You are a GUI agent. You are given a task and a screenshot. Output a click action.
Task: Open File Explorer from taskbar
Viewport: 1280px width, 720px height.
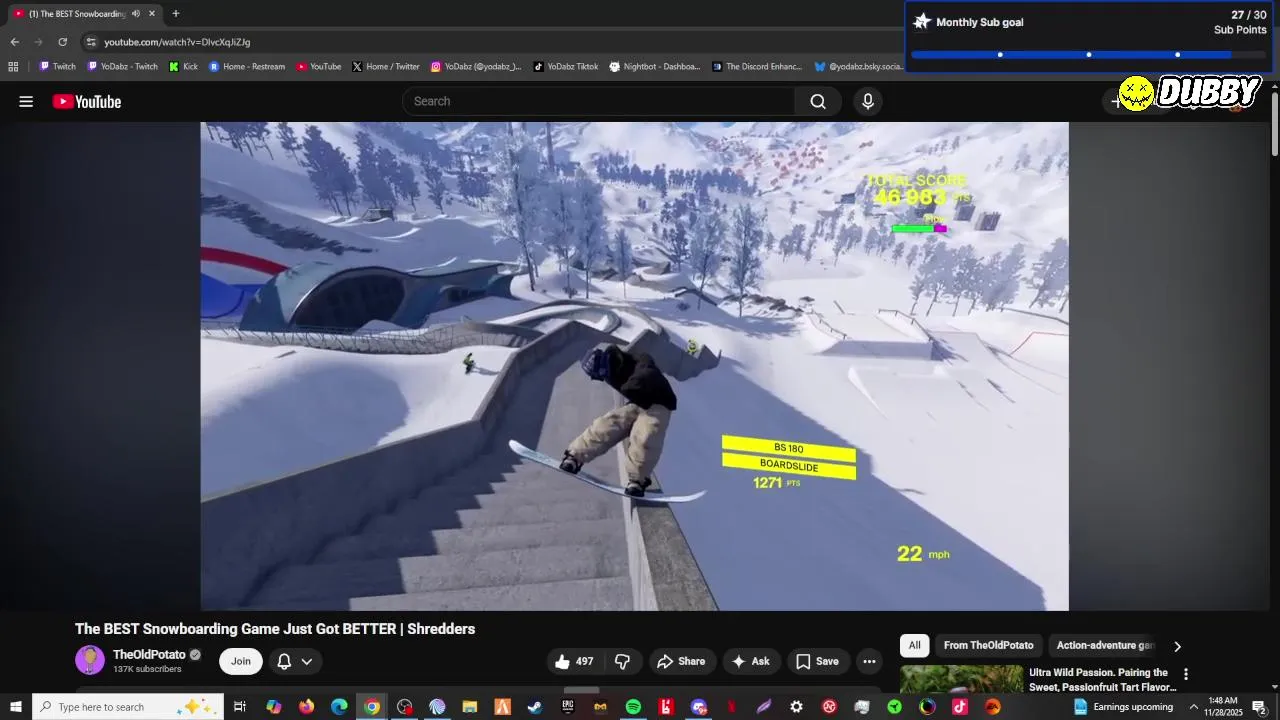(x=470, y=707)
